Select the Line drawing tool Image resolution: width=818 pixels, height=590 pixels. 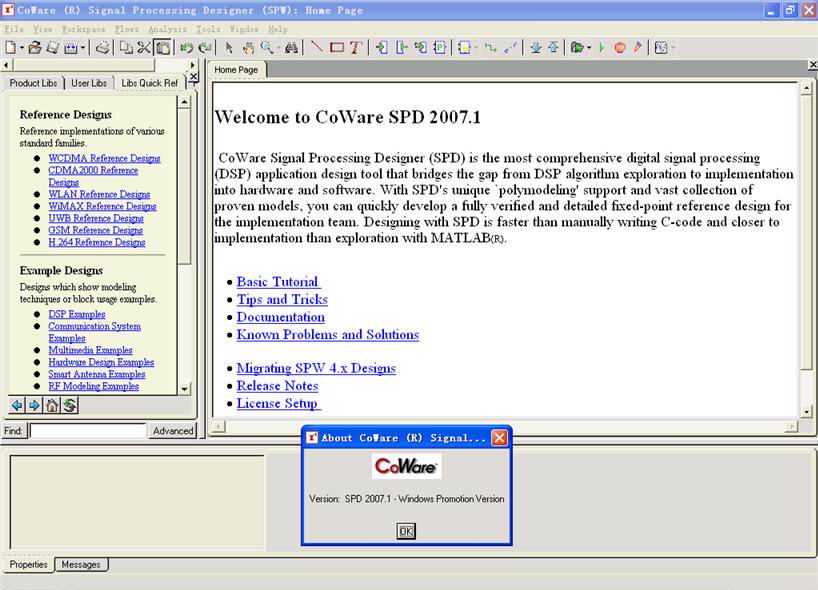tap(317, 48)
